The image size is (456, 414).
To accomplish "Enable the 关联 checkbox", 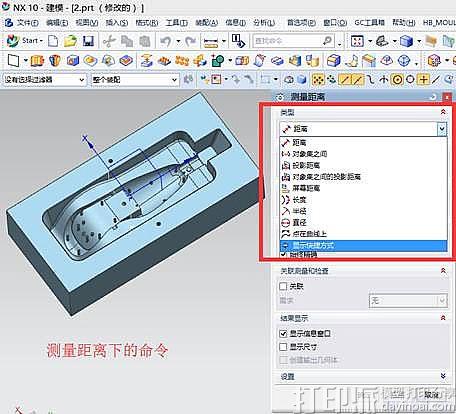I will tap(283, 286).
